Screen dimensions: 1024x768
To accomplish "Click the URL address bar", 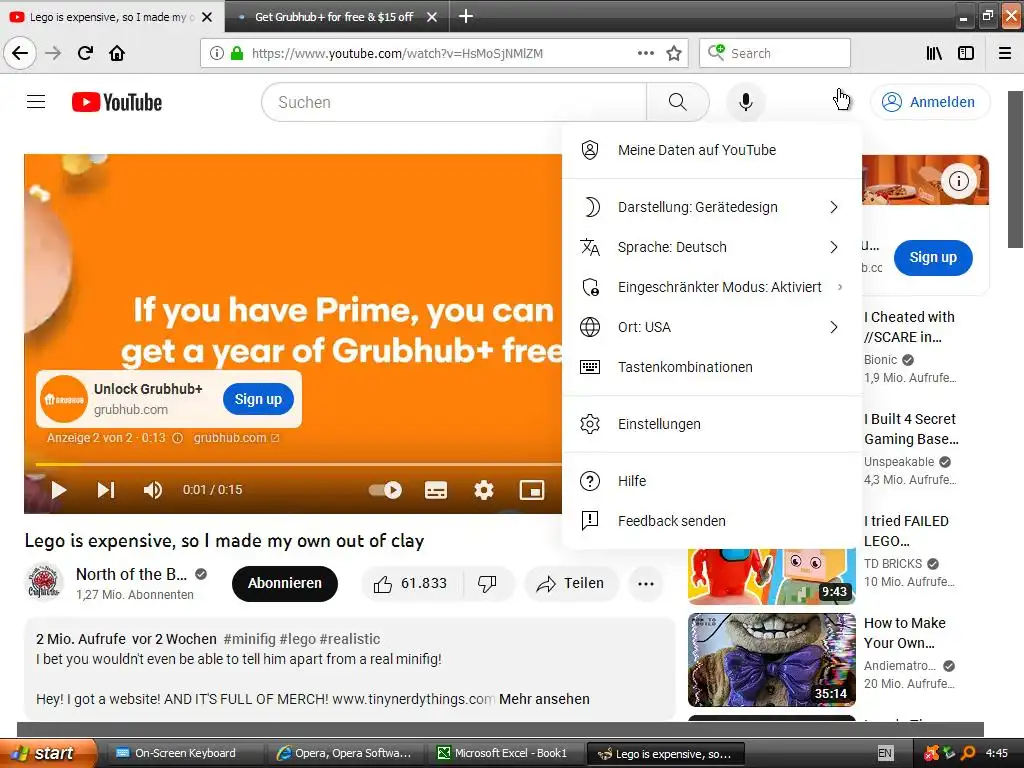I will pyautogui.click(x=444, y=53).
